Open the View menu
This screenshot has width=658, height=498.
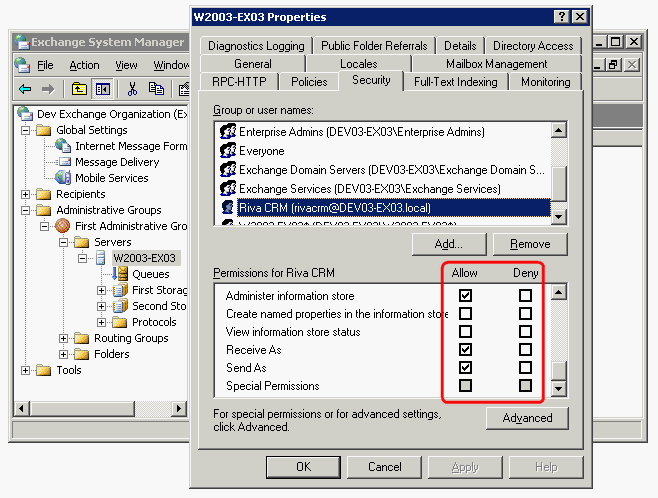(126, 65)
